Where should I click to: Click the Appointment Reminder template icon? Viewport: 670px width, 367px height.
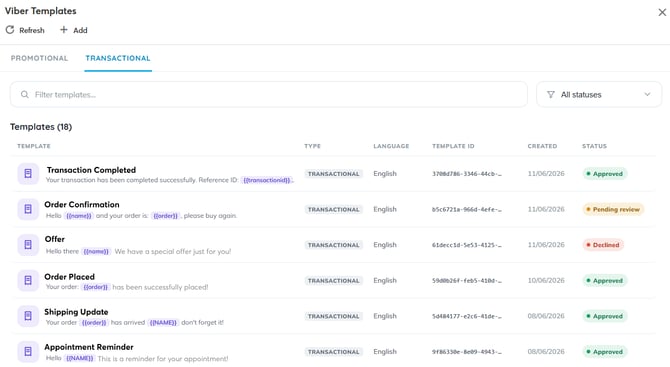click(28, 351)
